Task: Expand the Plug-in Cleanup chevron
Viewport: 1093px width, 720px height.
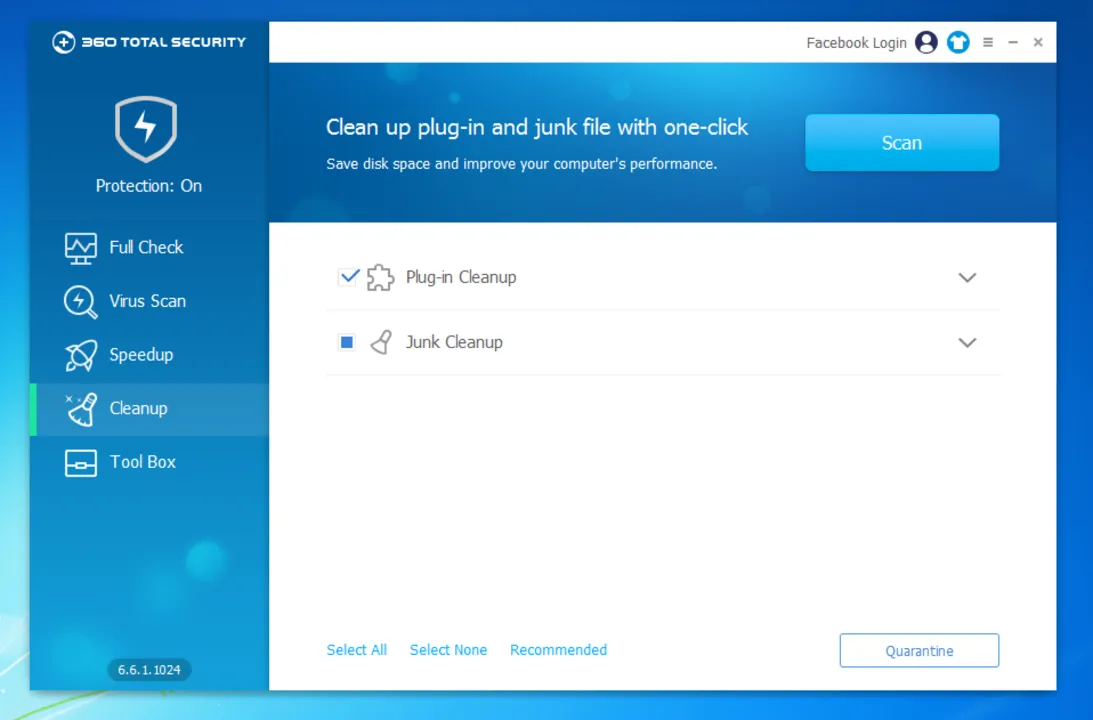Action: pyautogui.click(x=967, y=277)
